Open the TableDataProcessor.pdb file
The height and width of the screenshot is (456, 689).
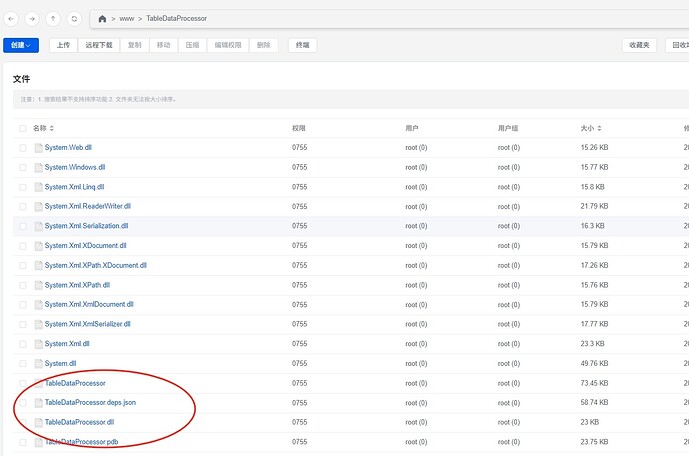(82, 442)
